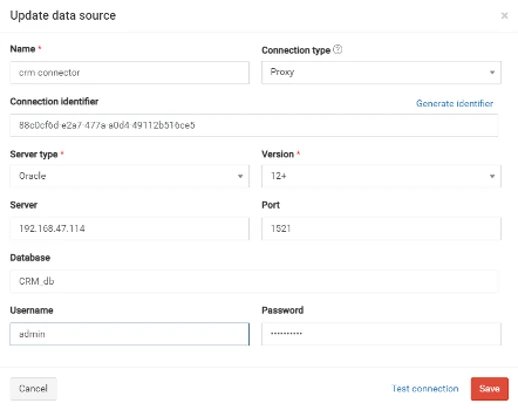Click the Version dropdown arrow icon
This screenshot has width=518, height=410.
tap(492, 176)
